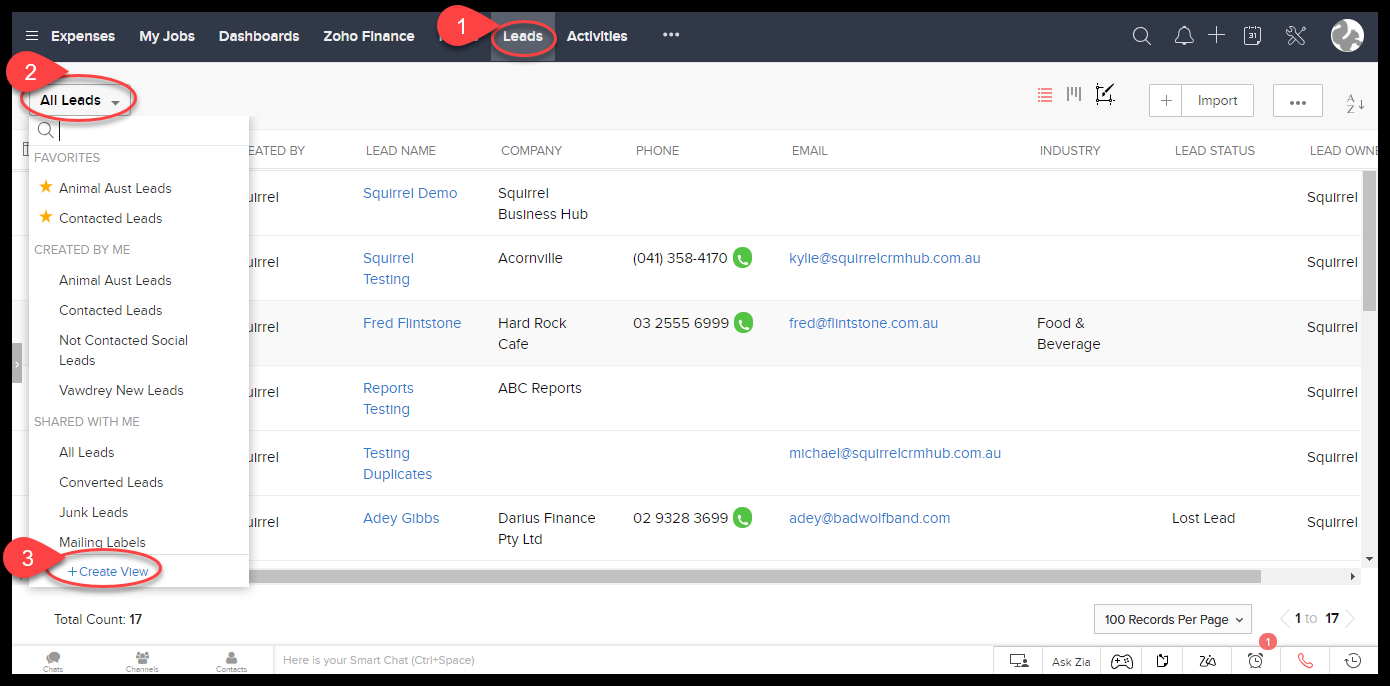Click the A-Z sort icon
The image size is (1390, 686).
[x=1355, y=102]
